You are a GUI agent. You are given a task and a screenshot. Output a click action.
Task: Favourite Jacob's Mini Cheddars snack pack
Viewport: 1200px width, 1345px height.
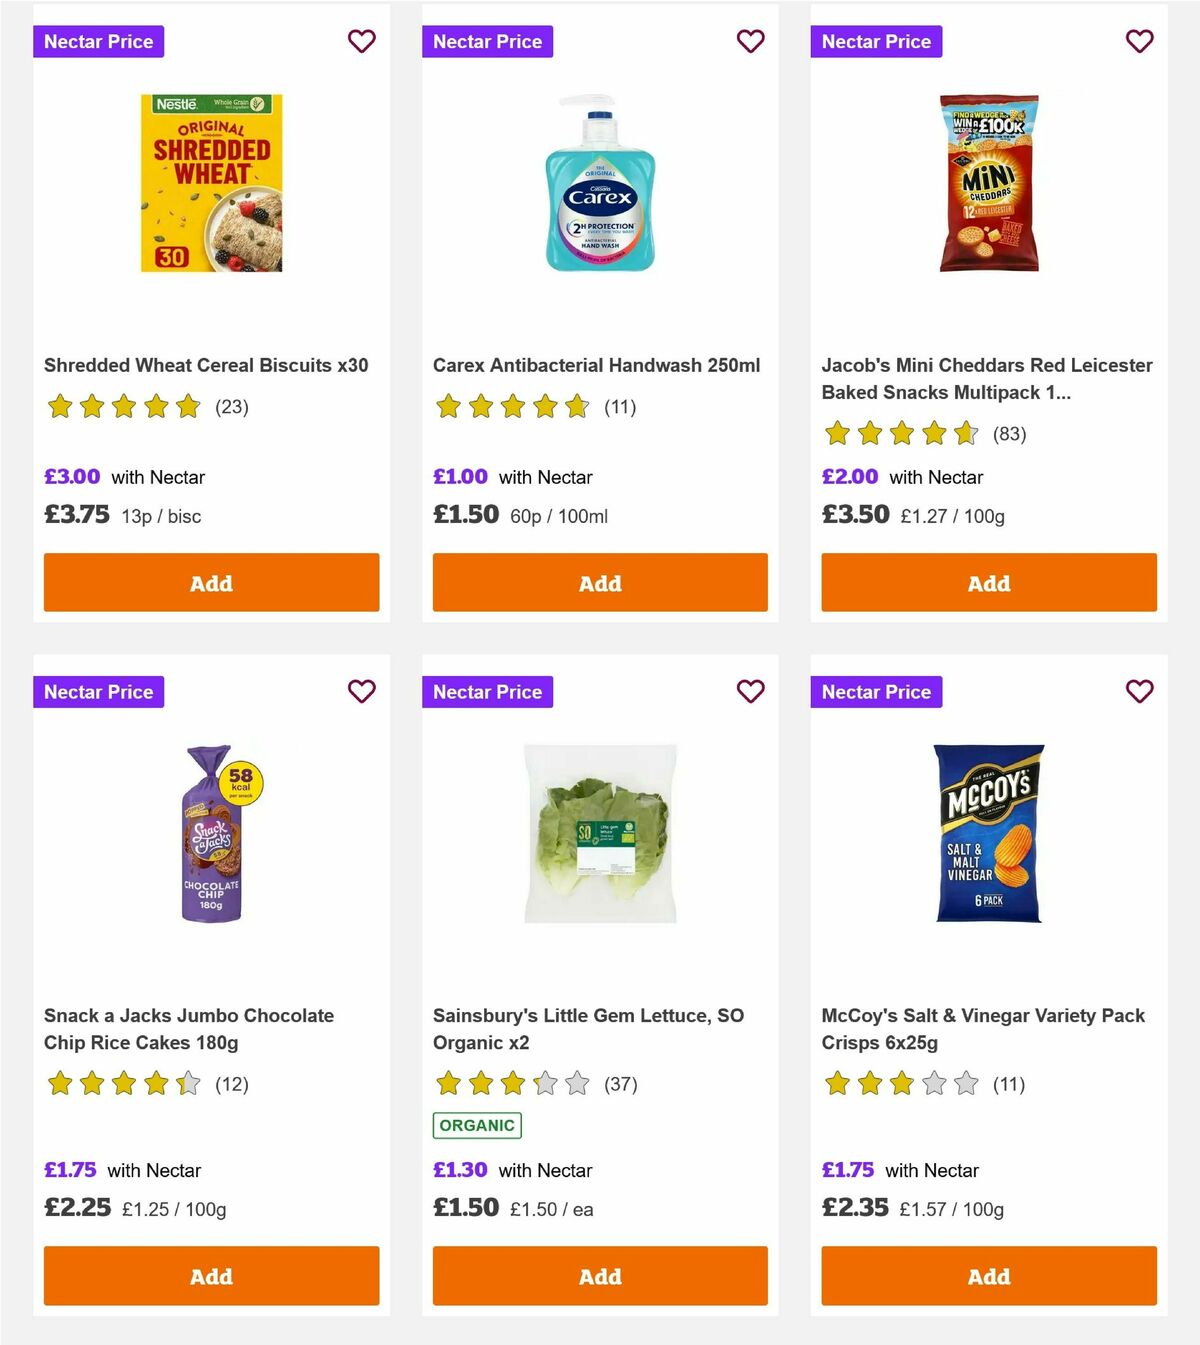coord(1139,41)
